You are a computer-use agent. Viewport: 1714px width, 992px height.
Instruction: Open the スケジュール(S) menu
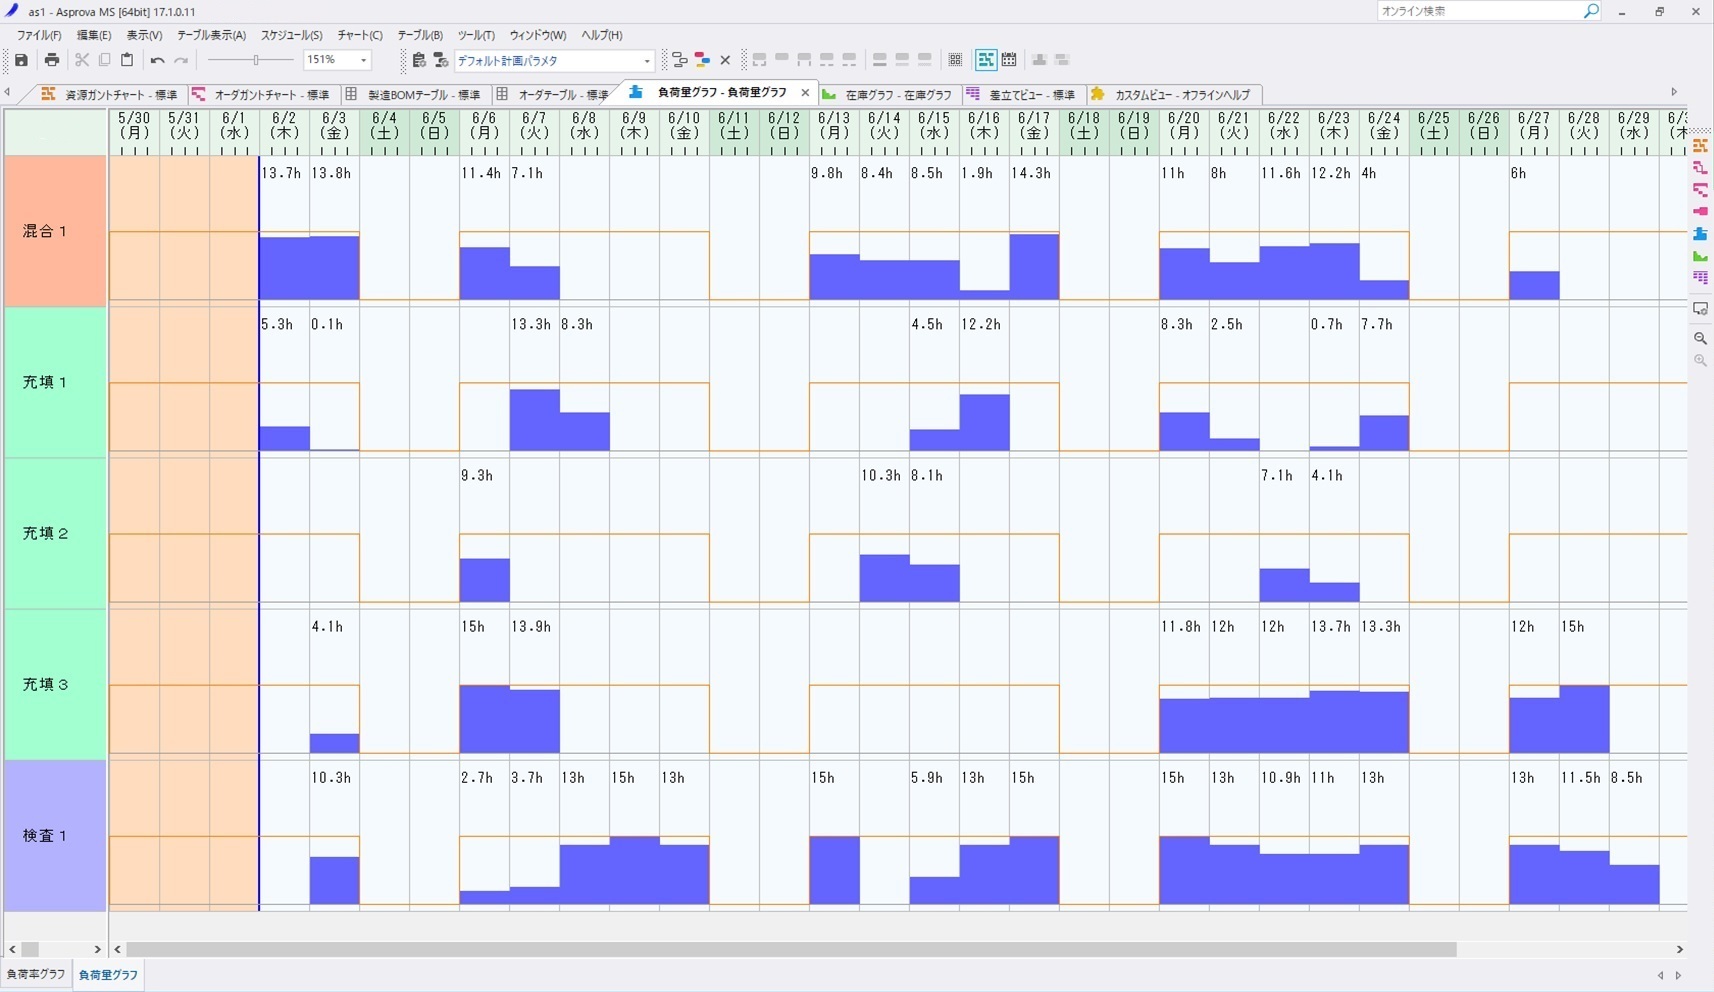pos(291,35)
